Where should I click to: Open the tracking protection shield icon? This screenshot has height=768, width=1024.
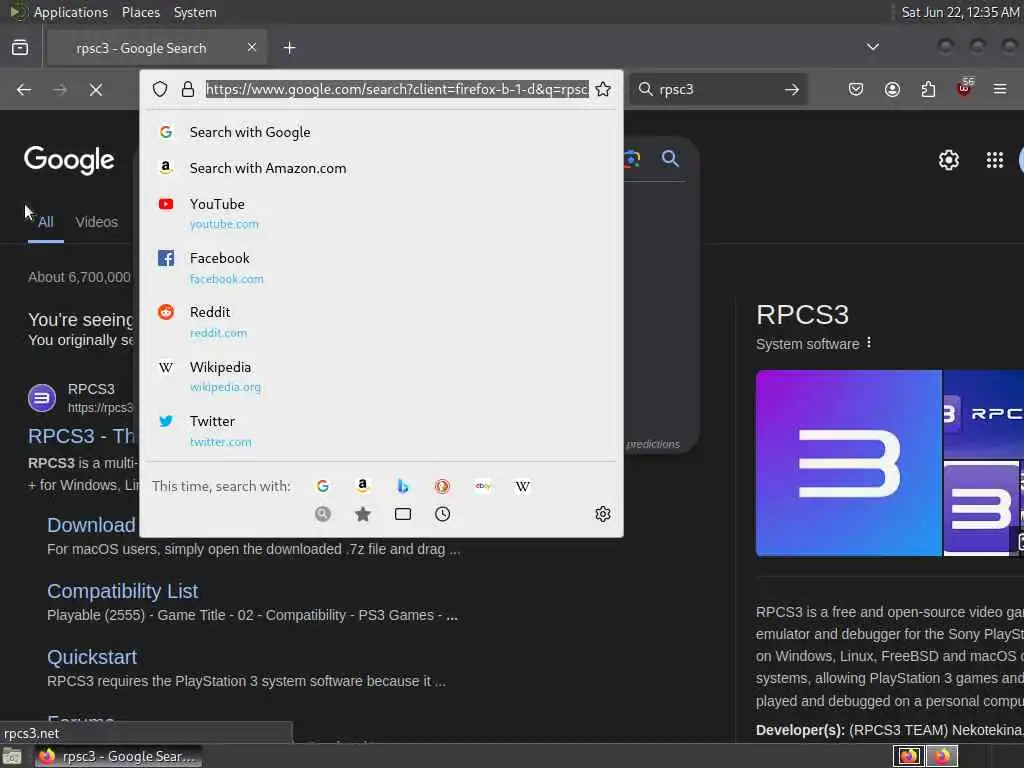click(160, 89)
